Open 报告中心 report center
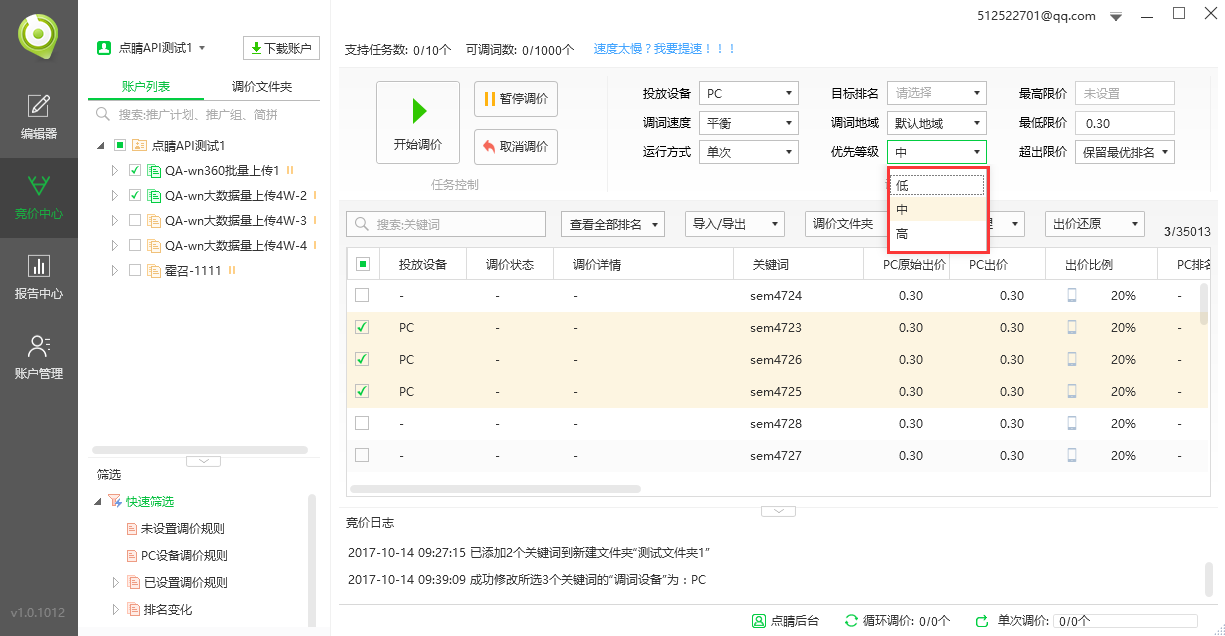The image size is (1225, 636). [x=39, y=277]
